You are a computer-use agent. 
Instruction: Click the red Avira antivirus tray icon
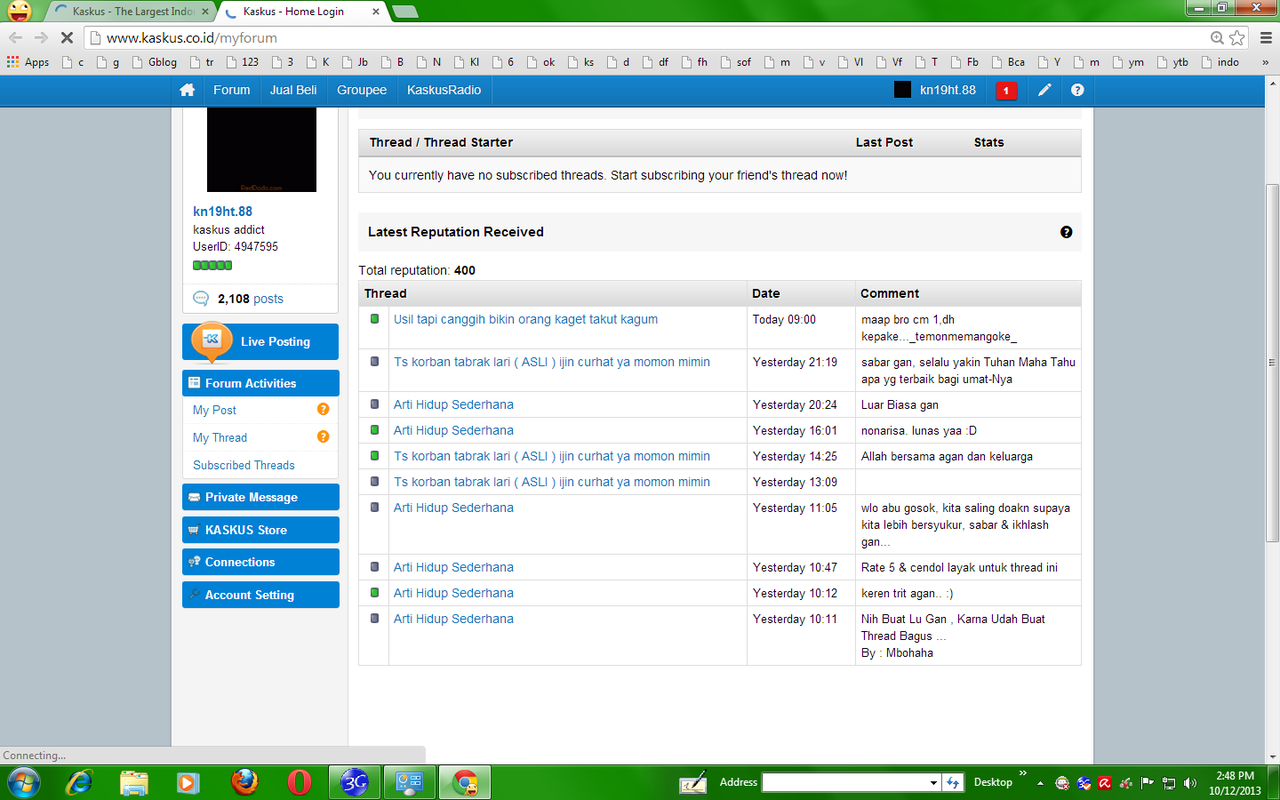tap(1105, 783)
